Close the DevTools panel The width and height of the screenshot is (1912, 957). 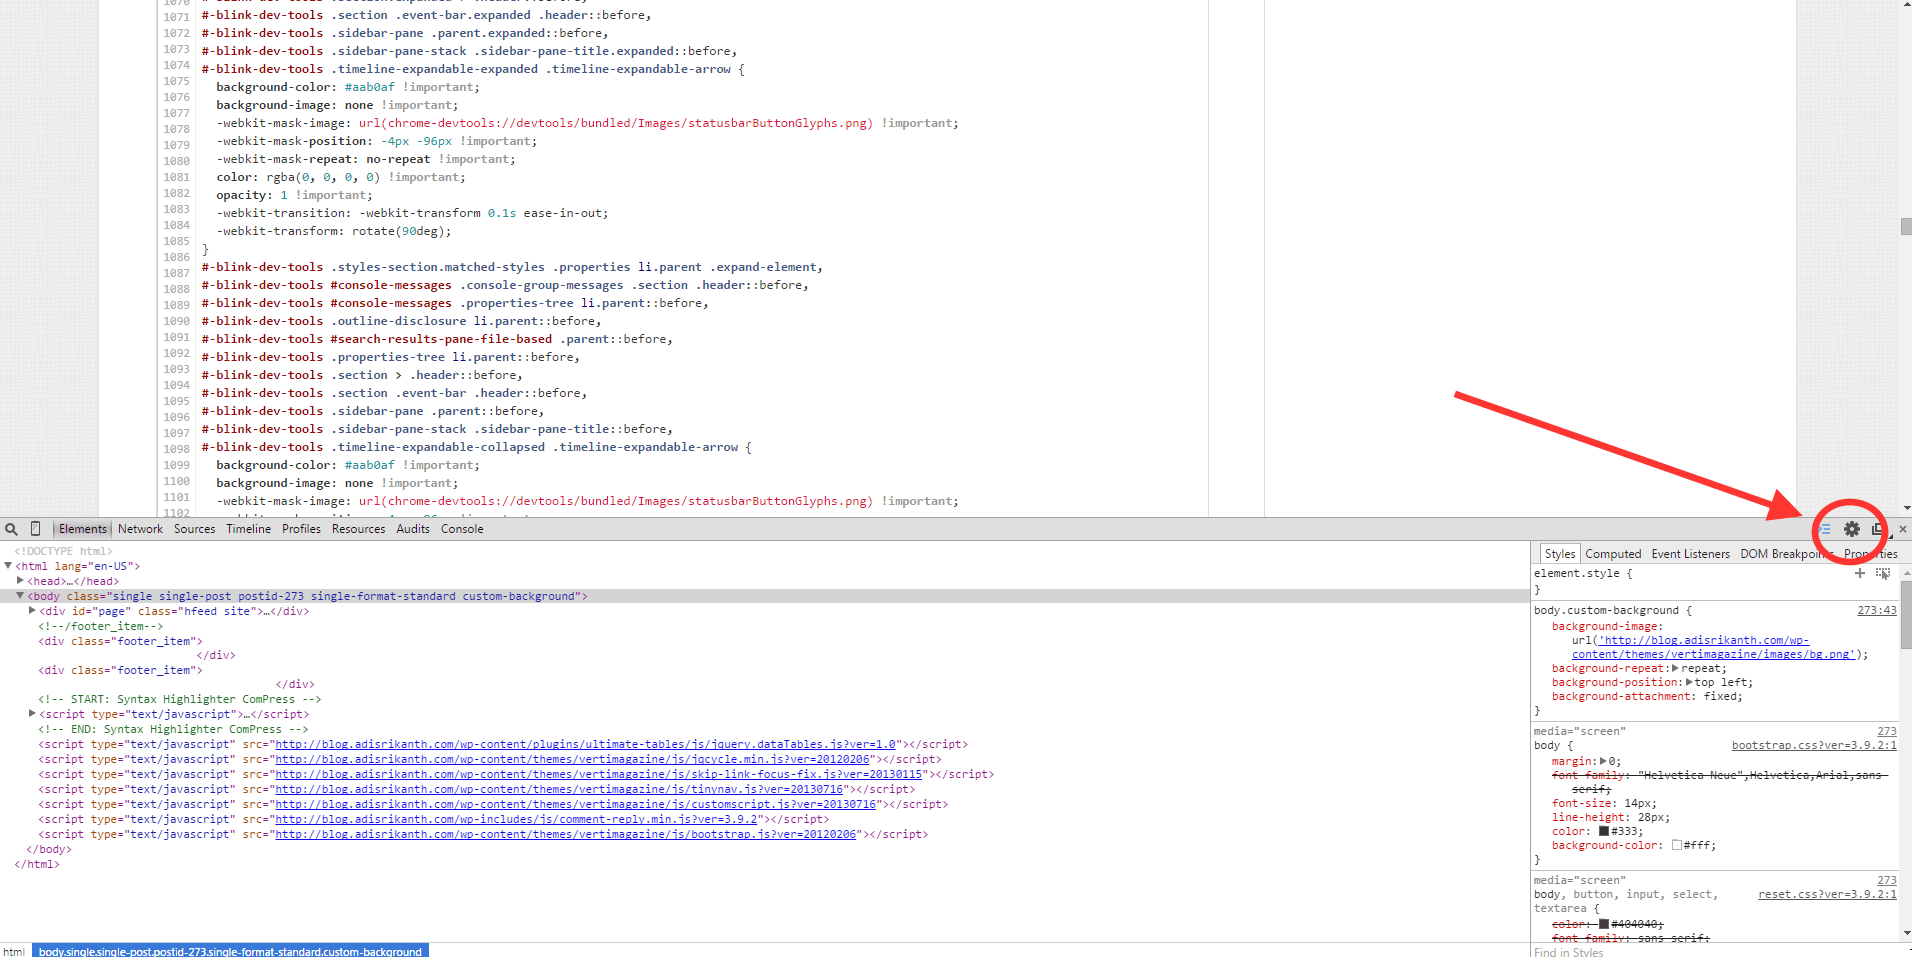pyautogui.click(x=1903, y=529)
